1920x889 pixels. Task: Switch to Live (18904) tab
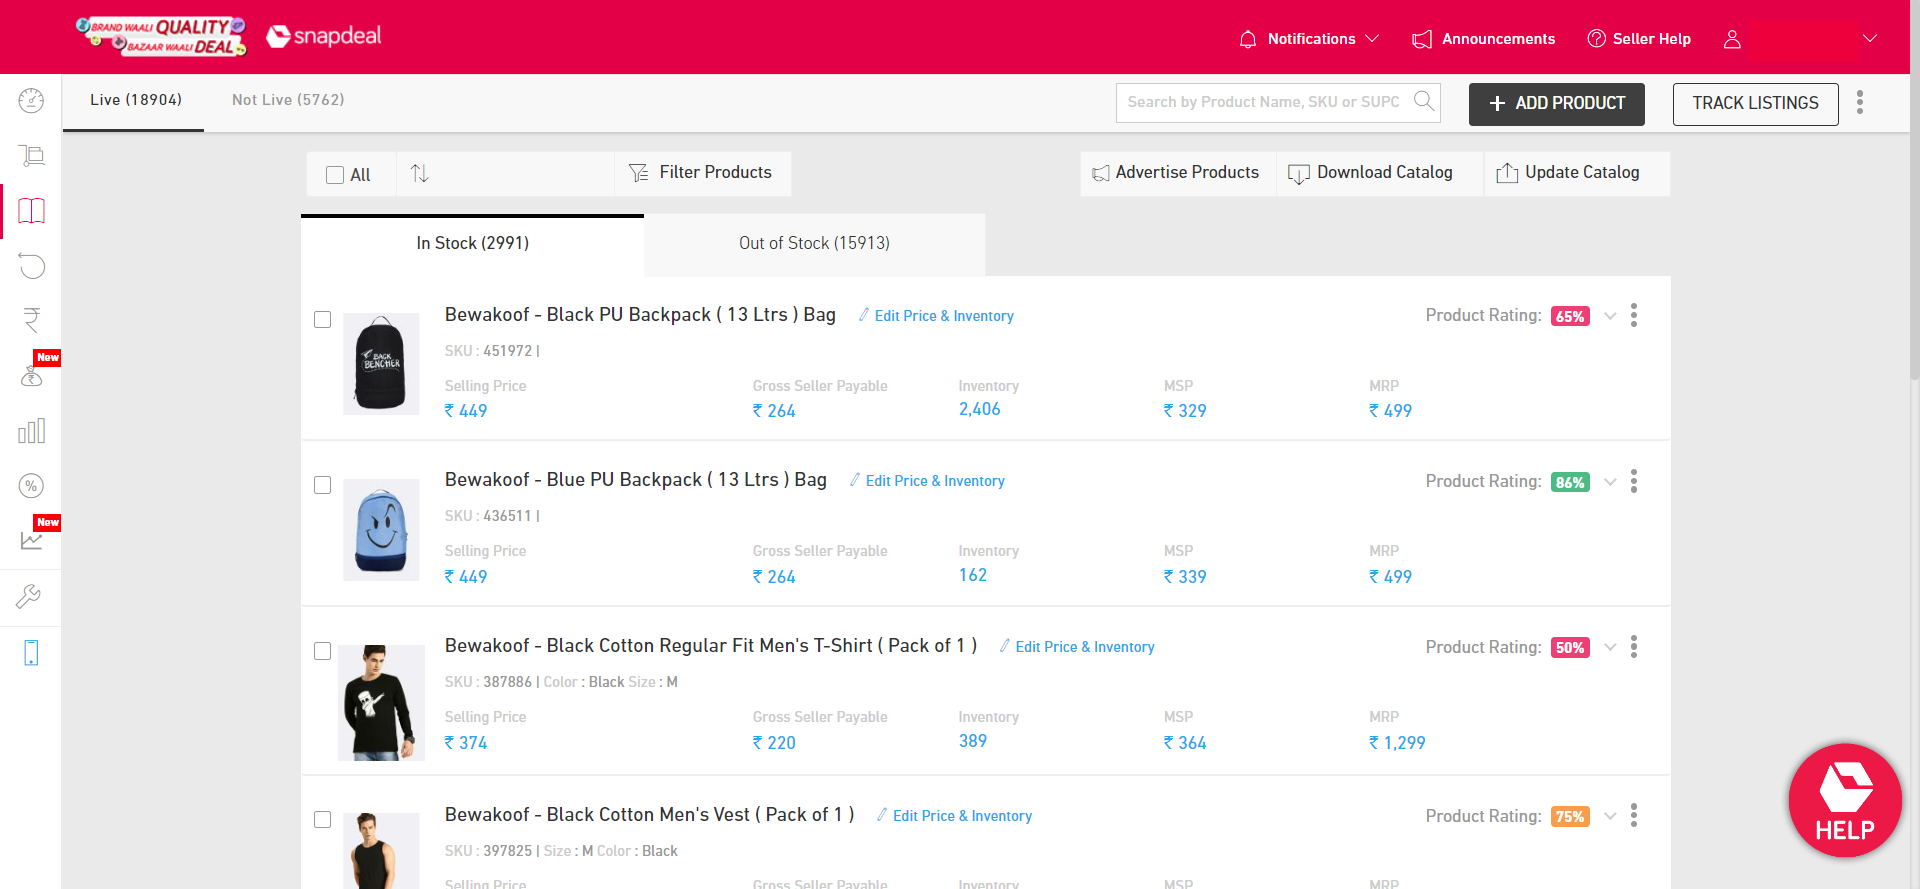pos(135,100)
